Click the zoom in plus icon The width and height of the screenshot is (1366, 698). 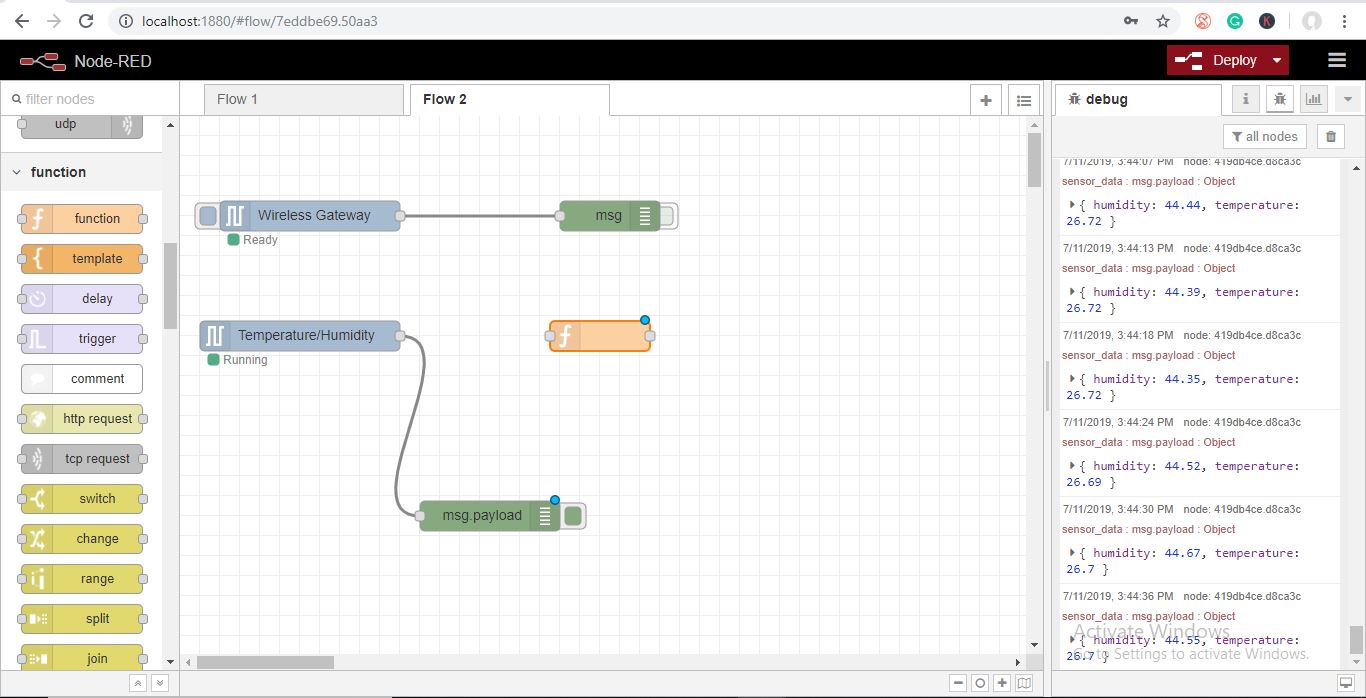point(1002,683)
